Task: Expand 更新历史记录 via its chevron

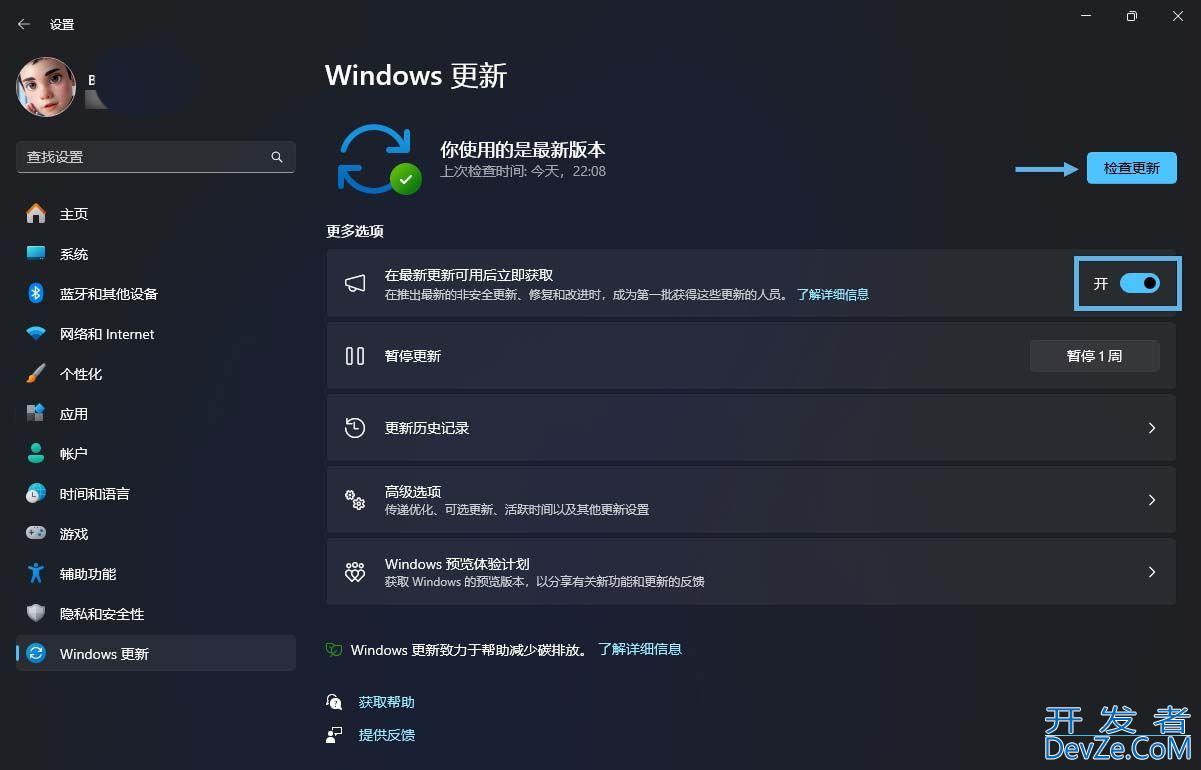Action: 1152,428
